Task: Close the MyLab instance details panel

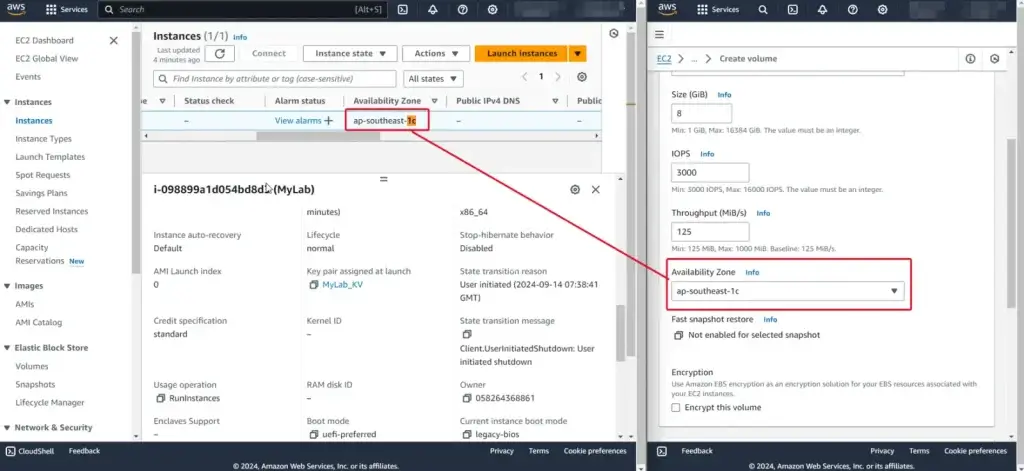Action: pyautogui.click(x=596, y=189)
